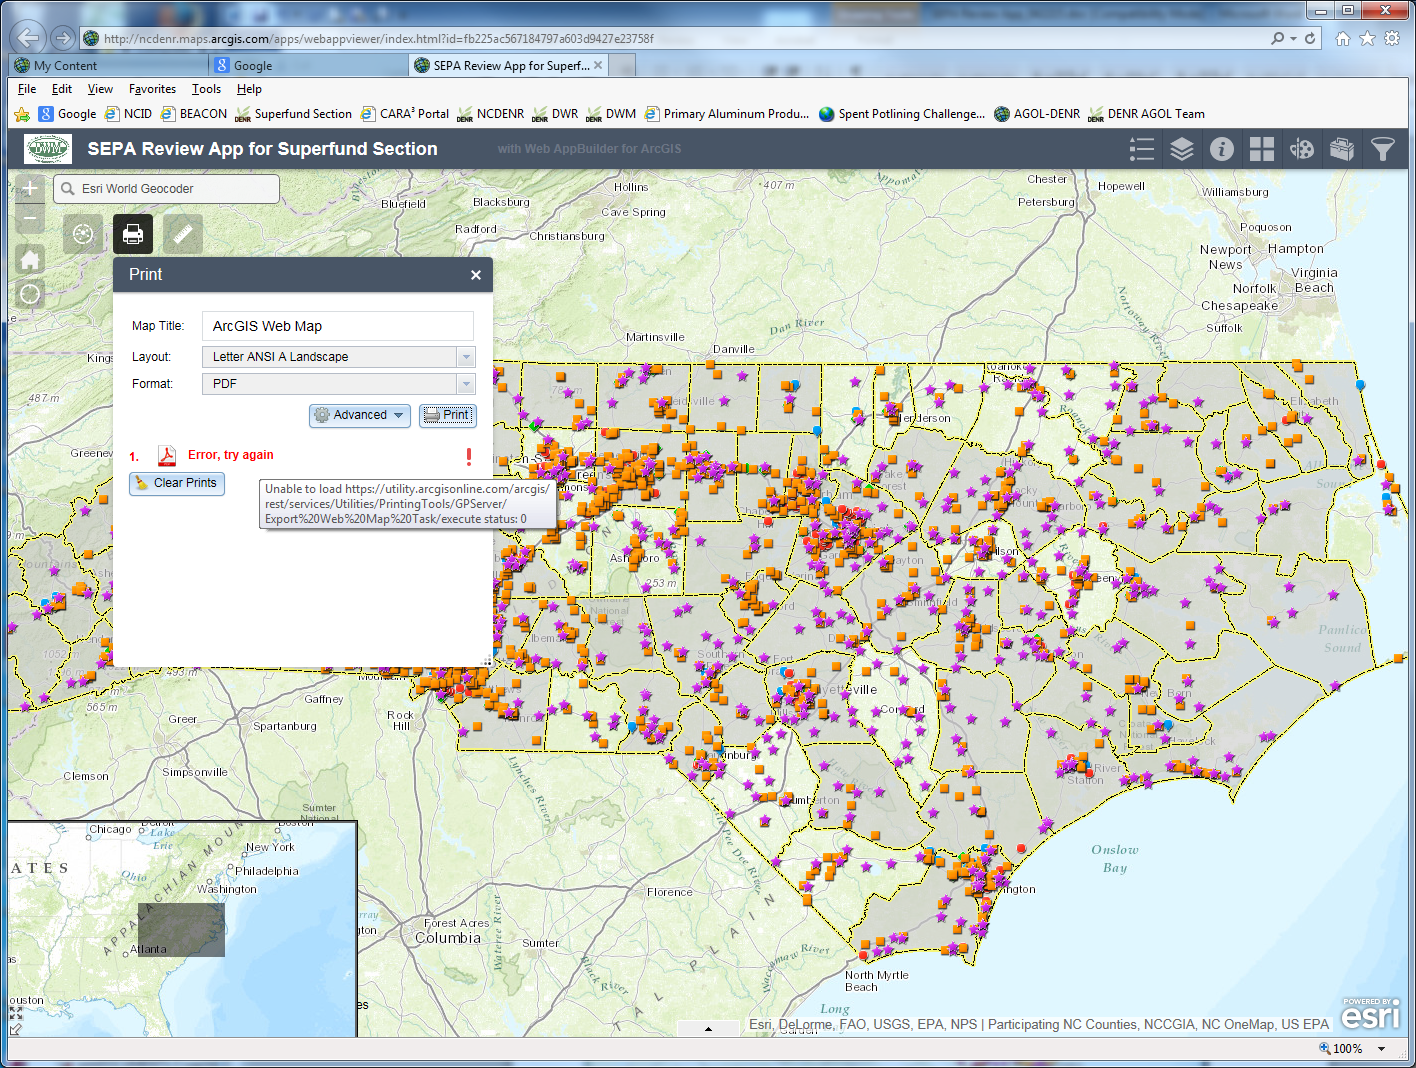The image size is (1416, 1068).
Task: Click the browser address bar URL
Action: (379, 38)
